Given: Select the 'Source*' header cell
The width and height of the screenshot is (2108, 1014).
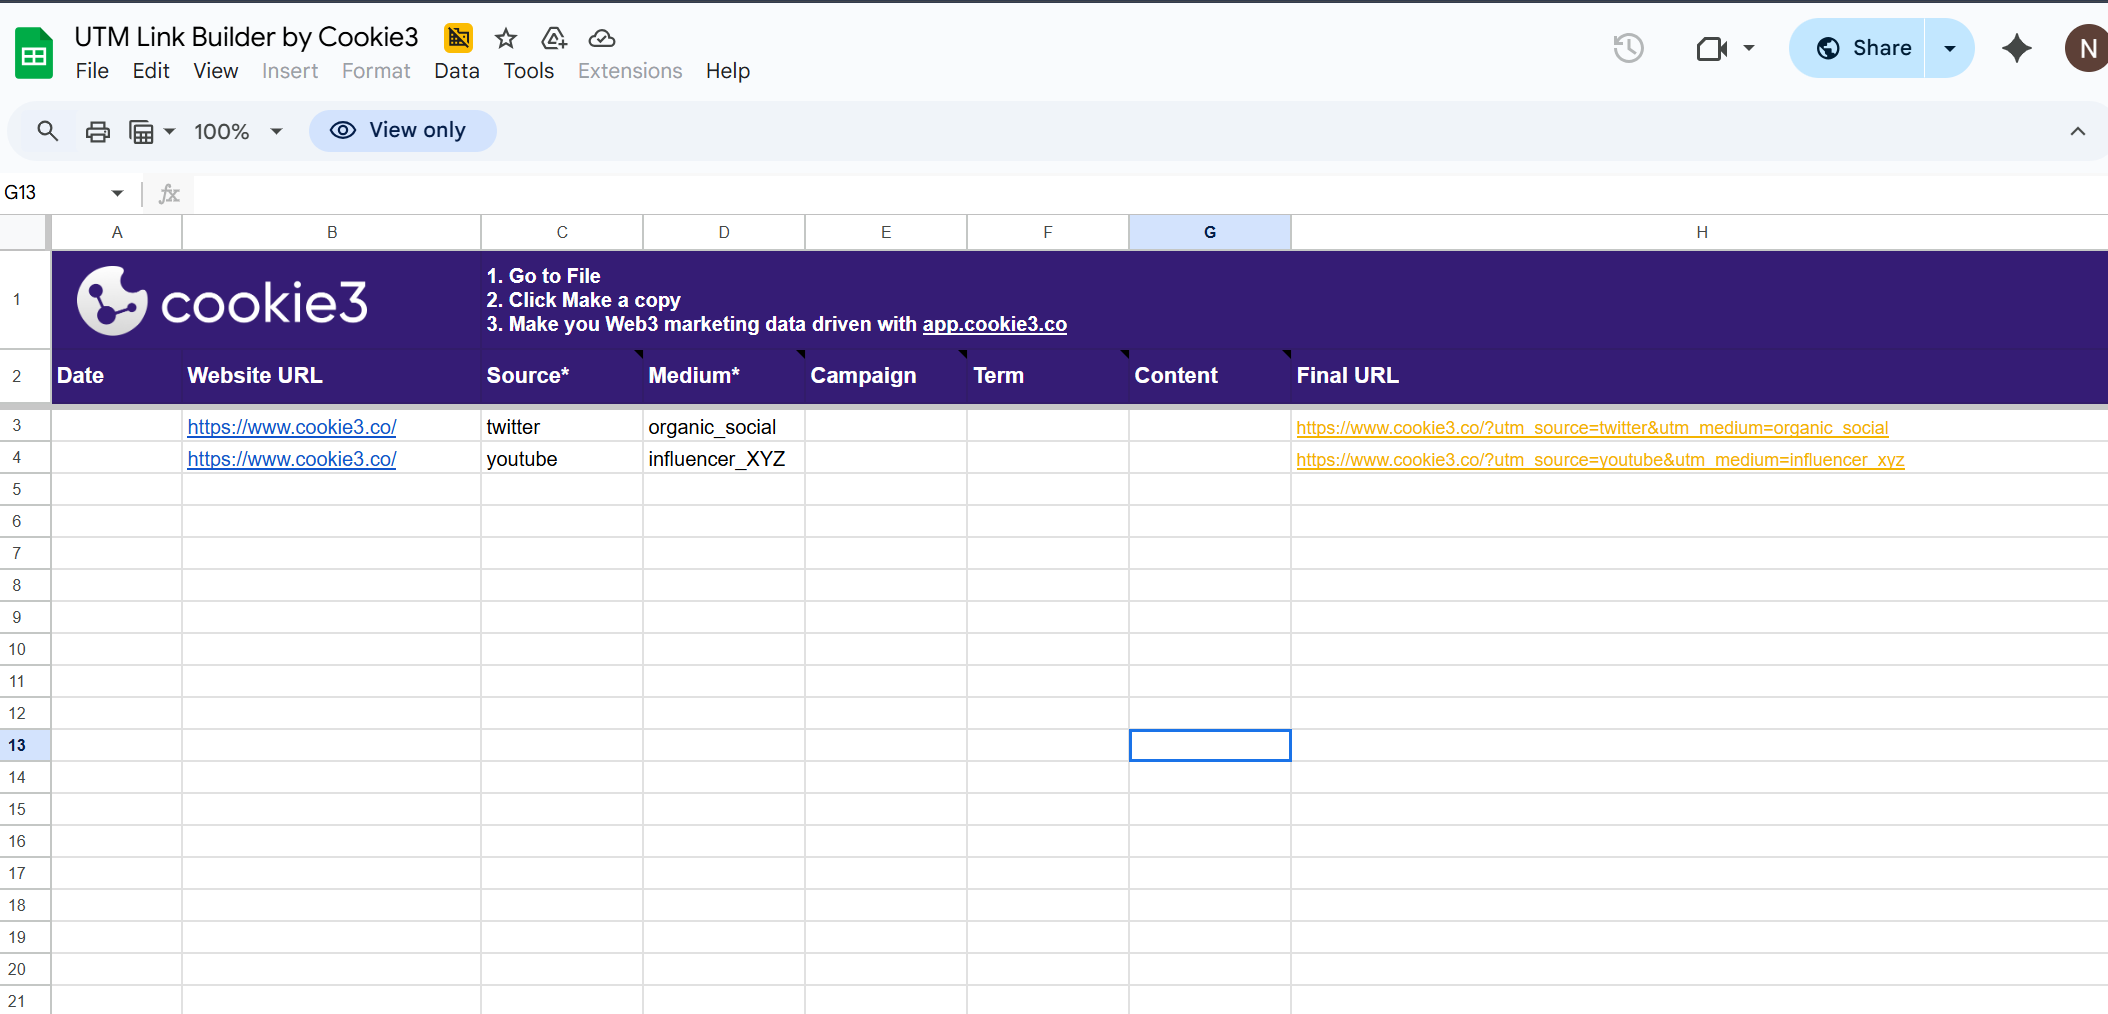Looking at the screenshot, I should tap(562, 376).
